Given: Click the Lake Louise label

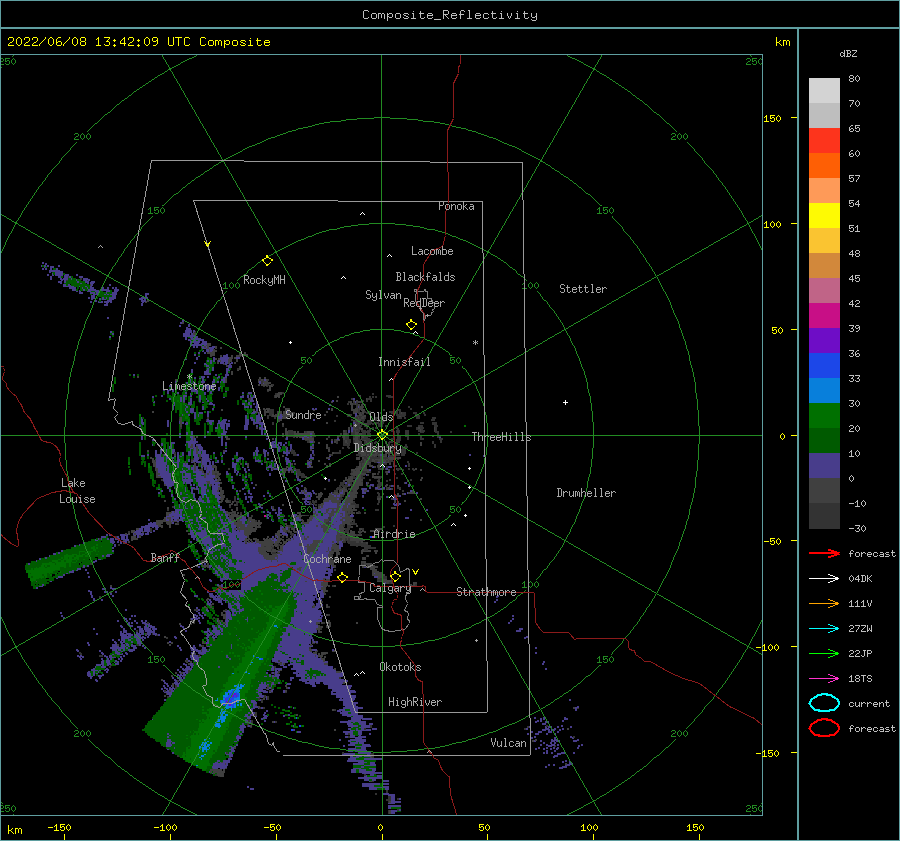Looking at the screenshot, I should 77,491.
